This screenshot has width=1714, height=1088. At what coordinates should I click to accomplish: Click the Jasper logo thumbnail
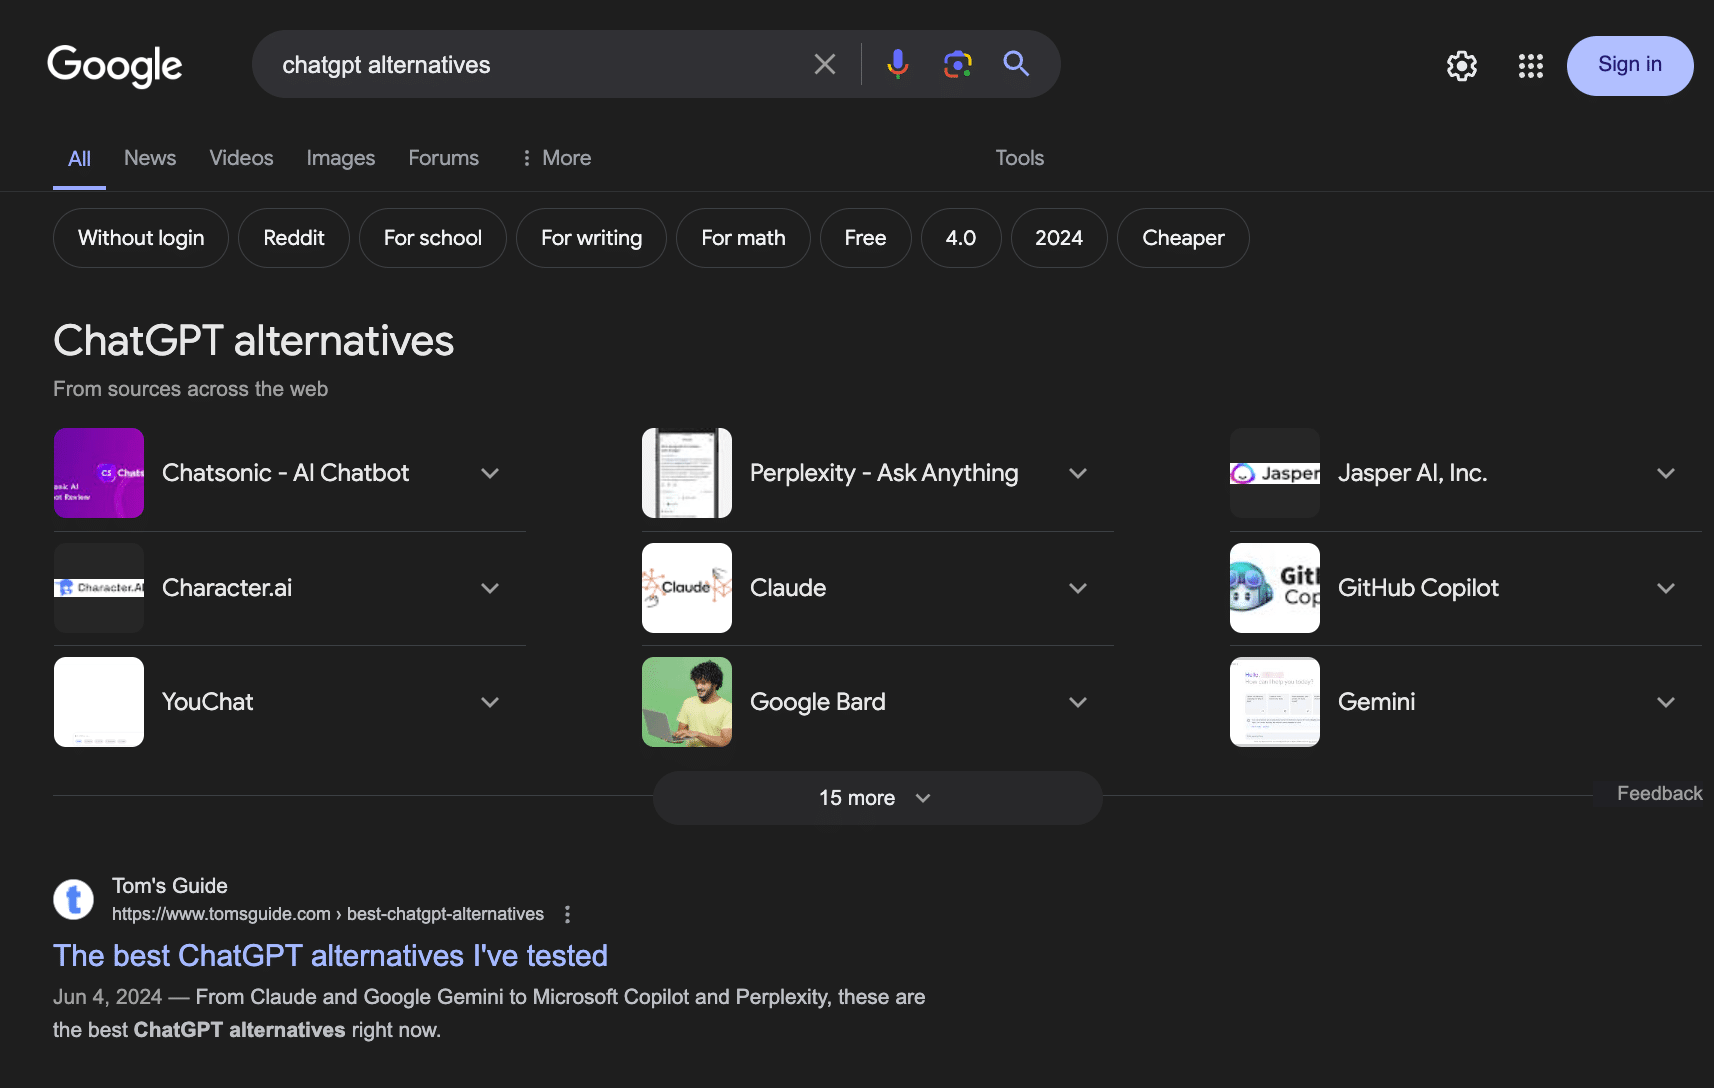[1275, 473]
